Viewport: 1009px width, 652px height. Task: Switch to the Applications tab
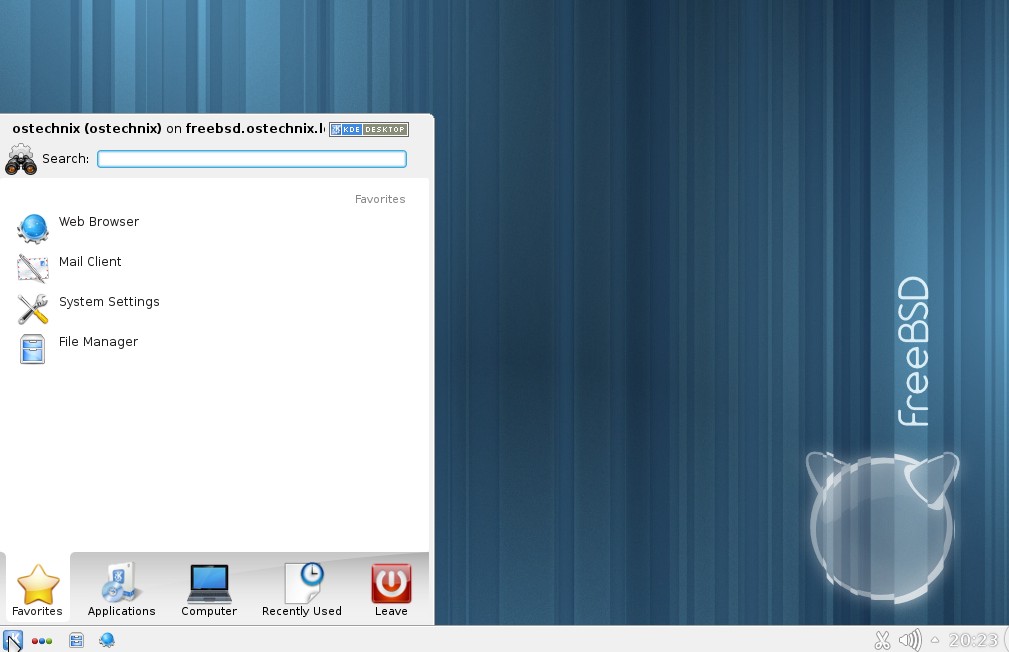coord(121,589)
